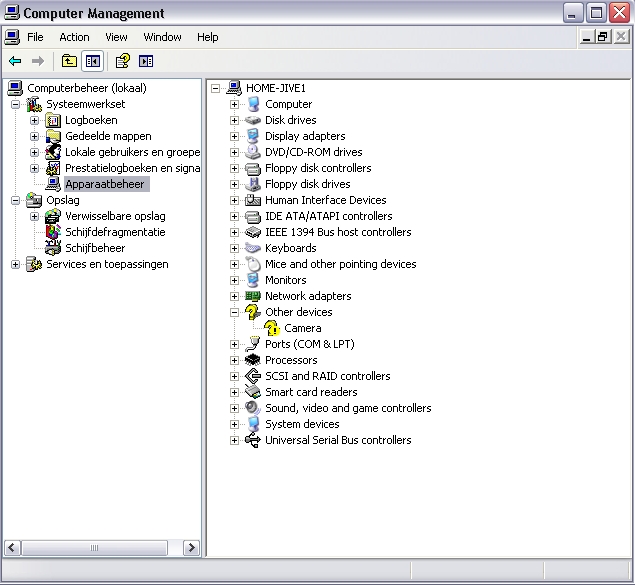Click the Show/Hide Action Pane toolbar icon

tap(146, 61)
